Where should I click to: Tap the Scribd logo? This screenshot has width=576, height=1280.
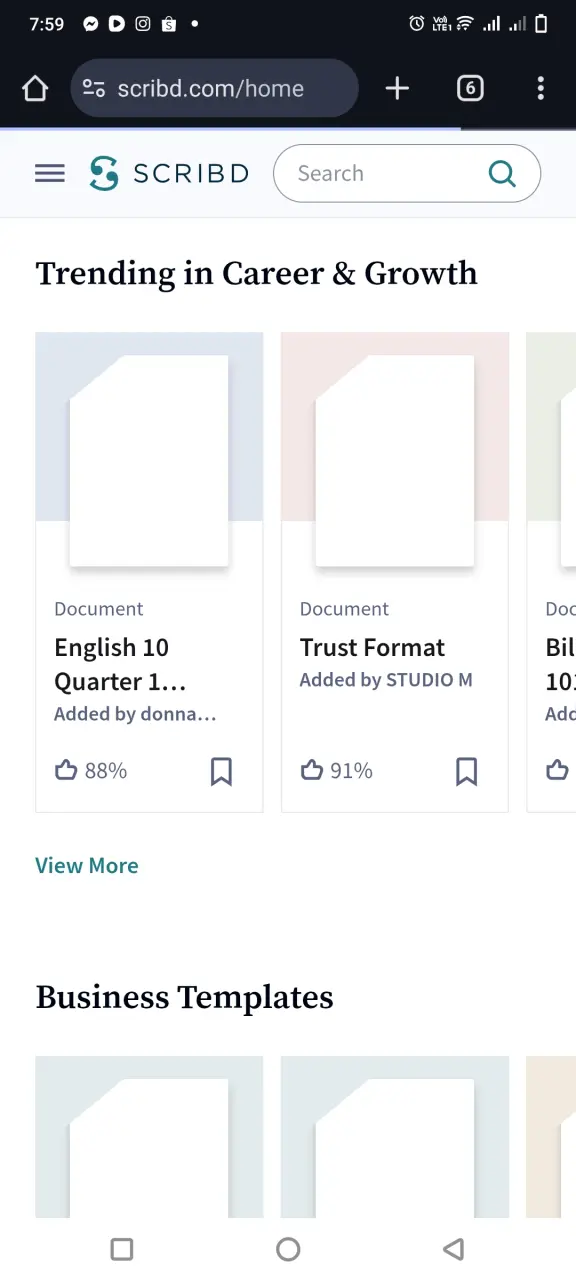[168, 173]
